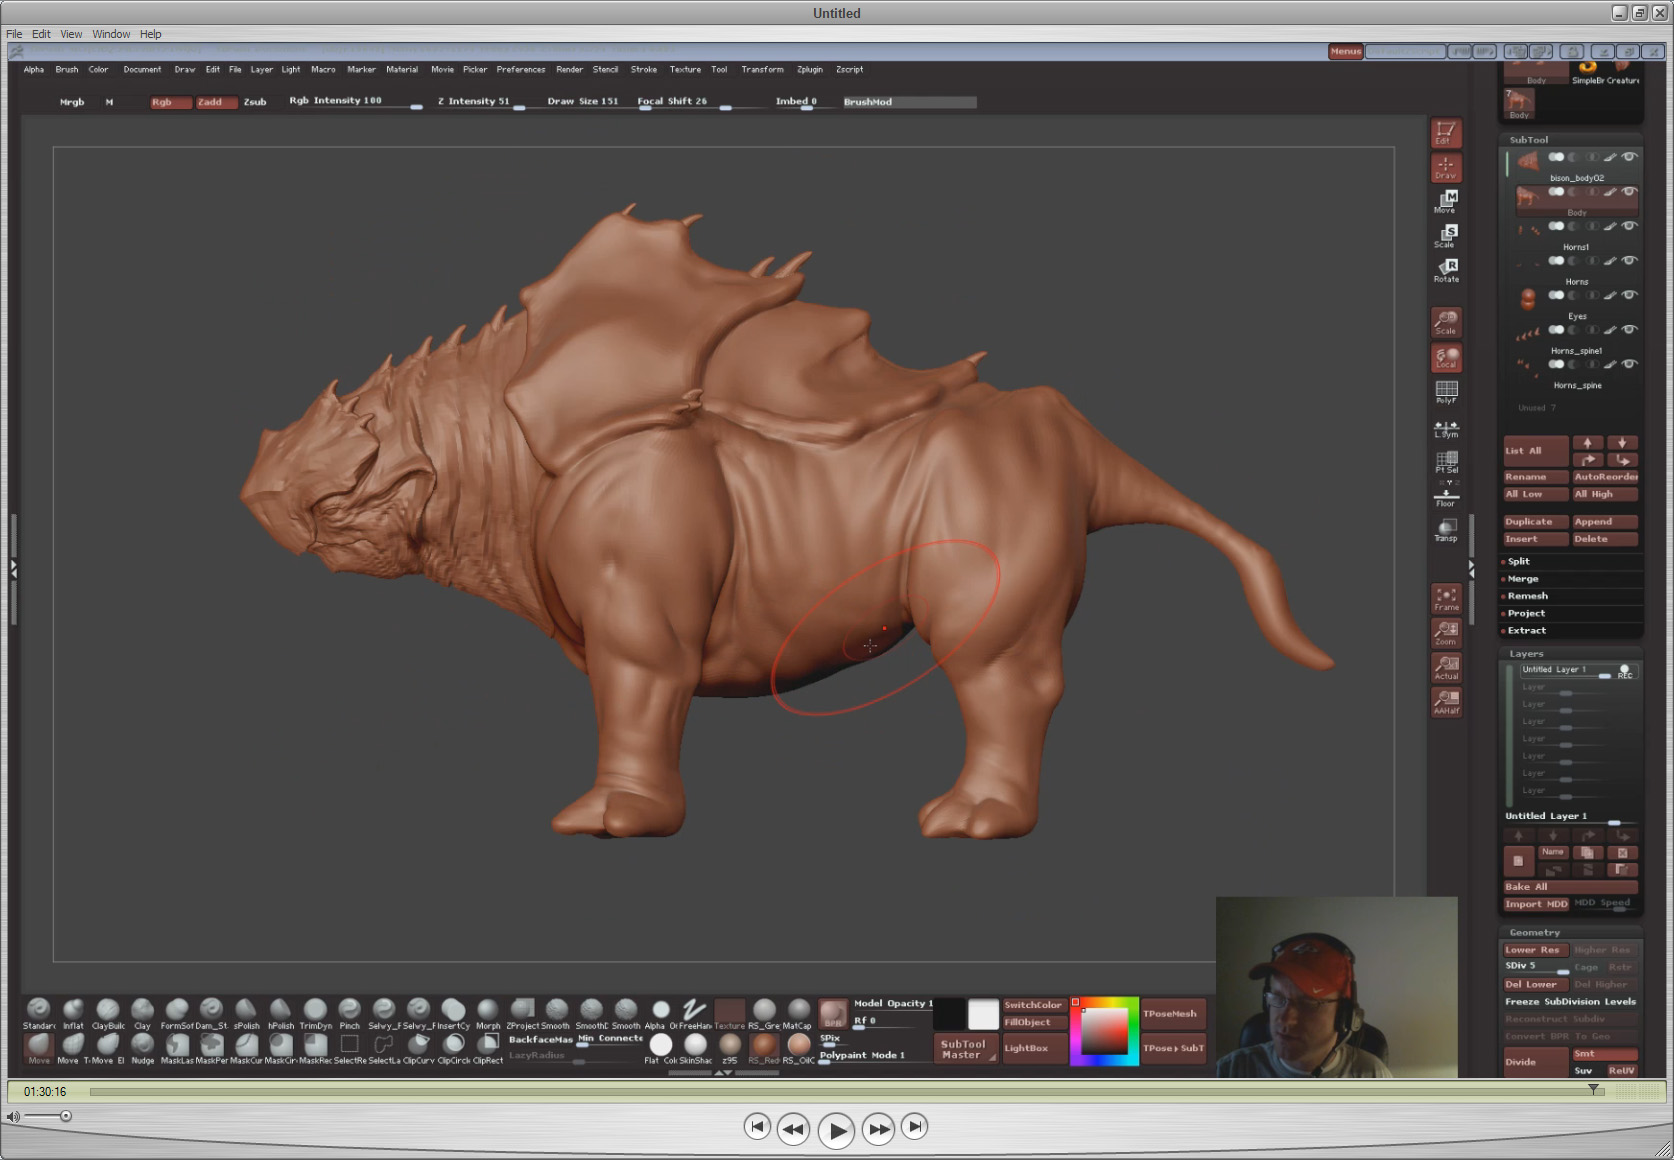
Task: Toggle Zadd sculpt mode
Action: coord(215,102)
